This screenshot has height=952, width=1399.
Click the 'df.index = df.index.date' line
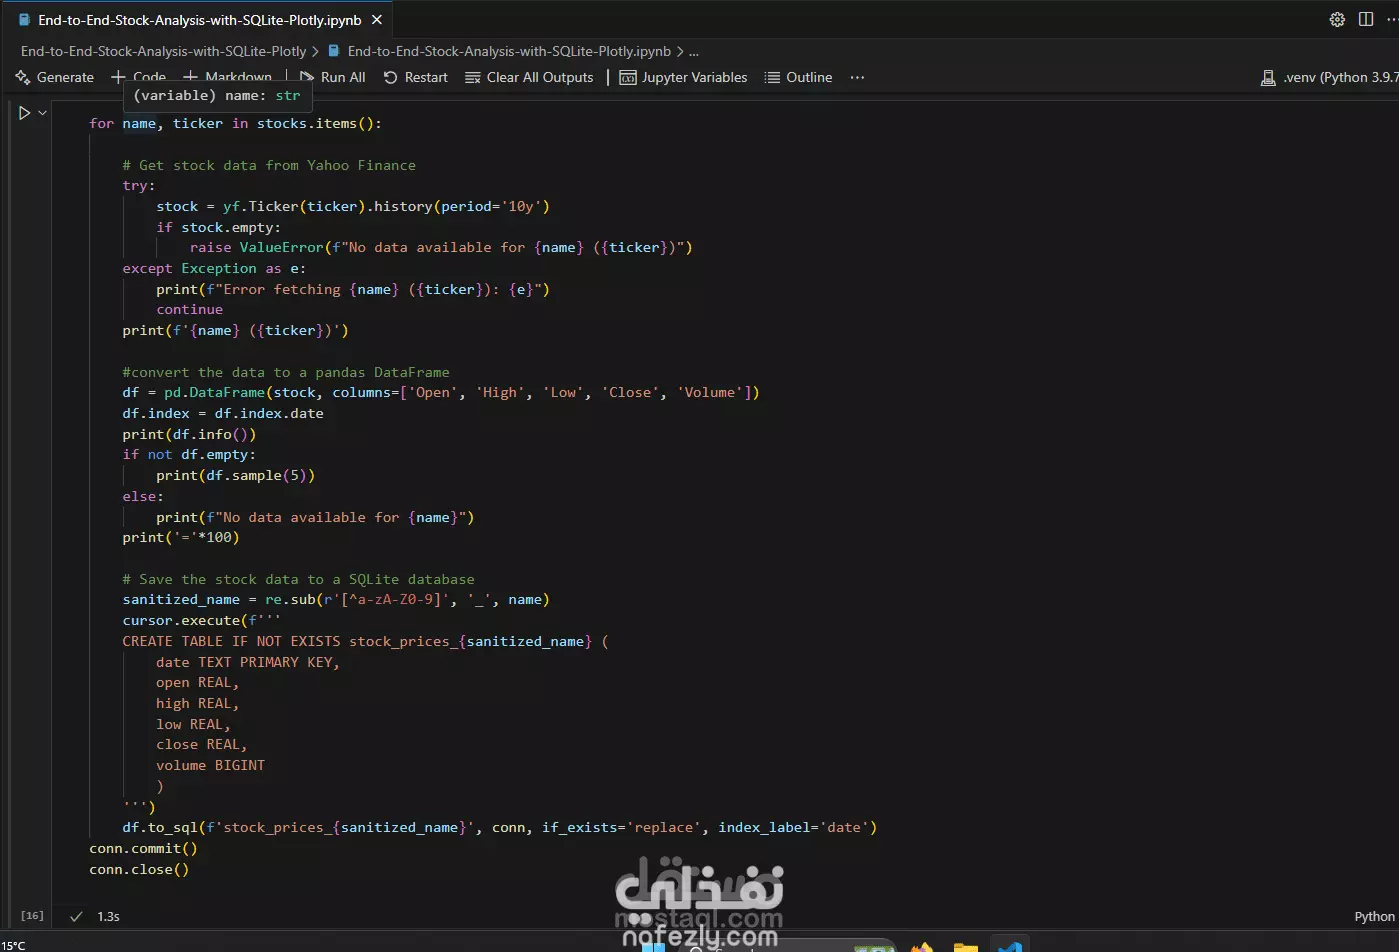pos(223,413)
